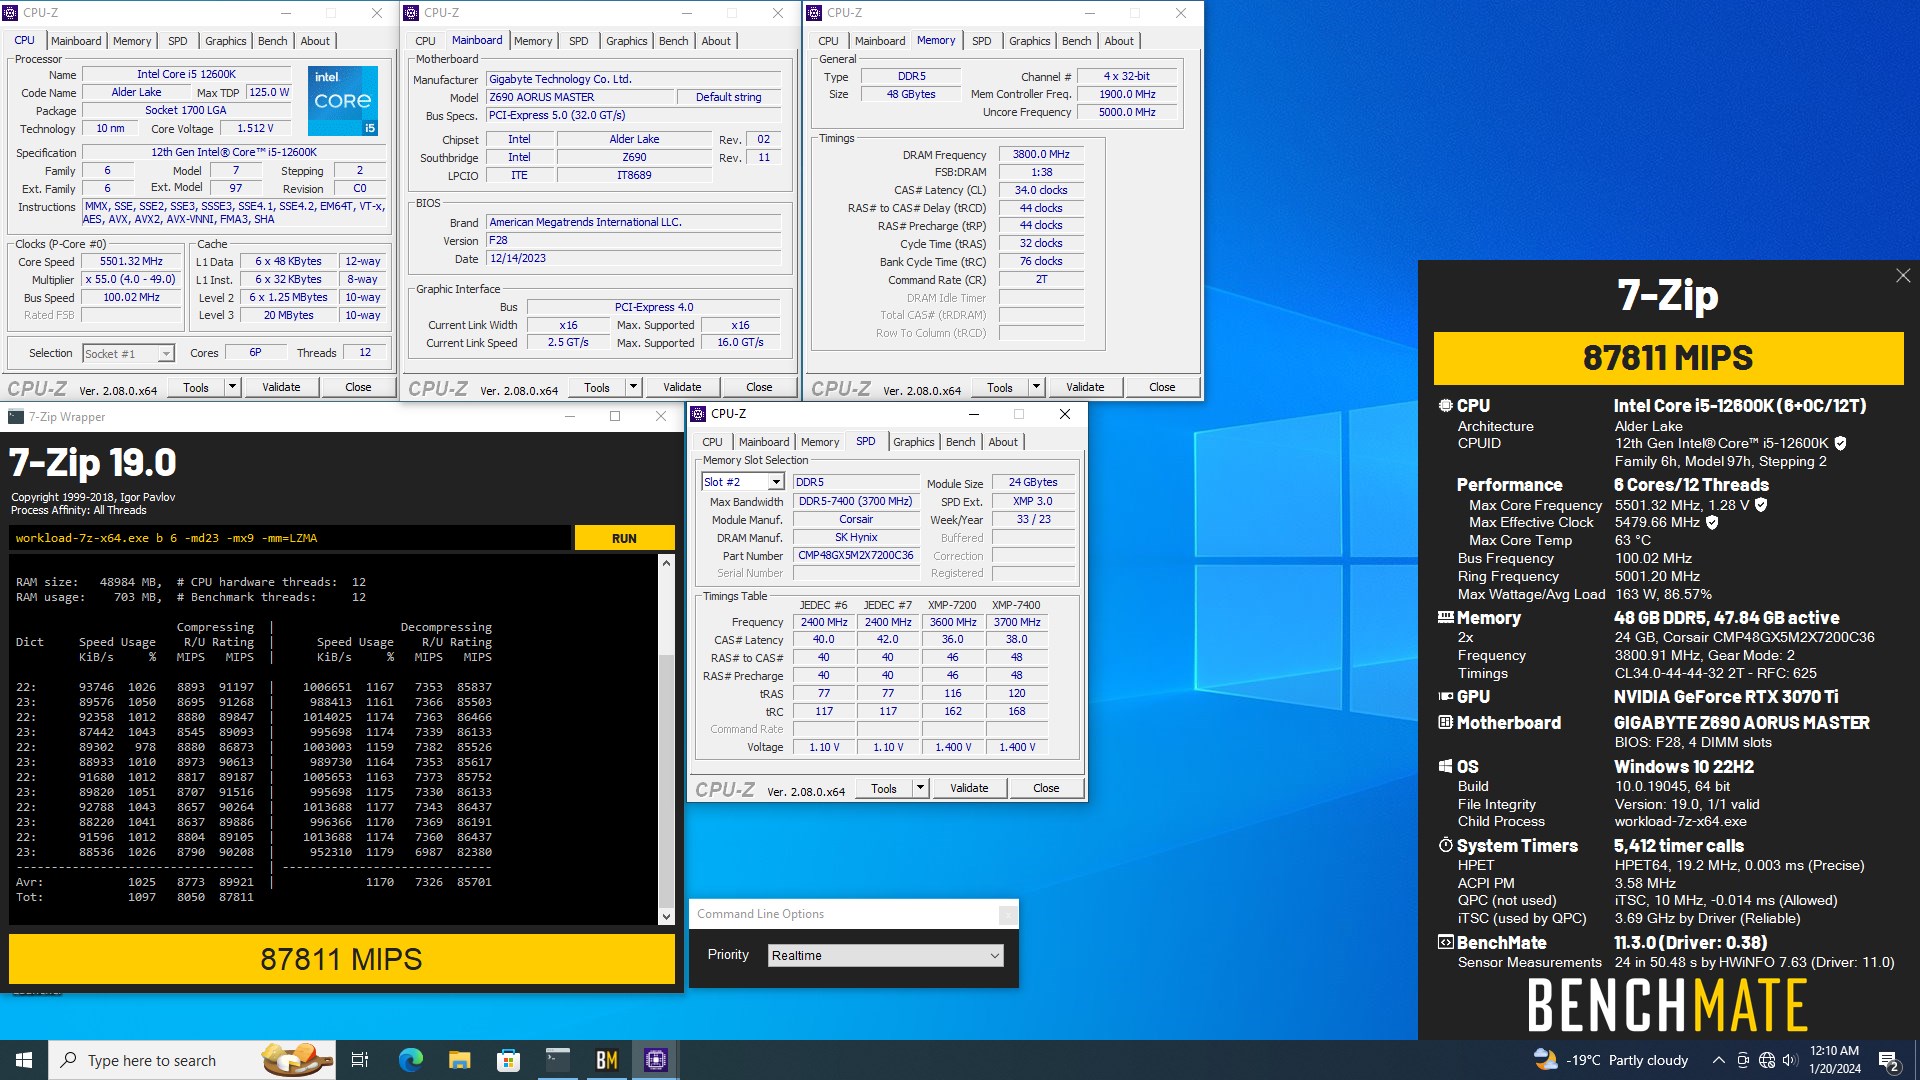The width and height of the screenshot is (1920, 1080).
Task: Open Tools dropdown arrow in CPU-Z Mainboard window
Action: (633, 387)
